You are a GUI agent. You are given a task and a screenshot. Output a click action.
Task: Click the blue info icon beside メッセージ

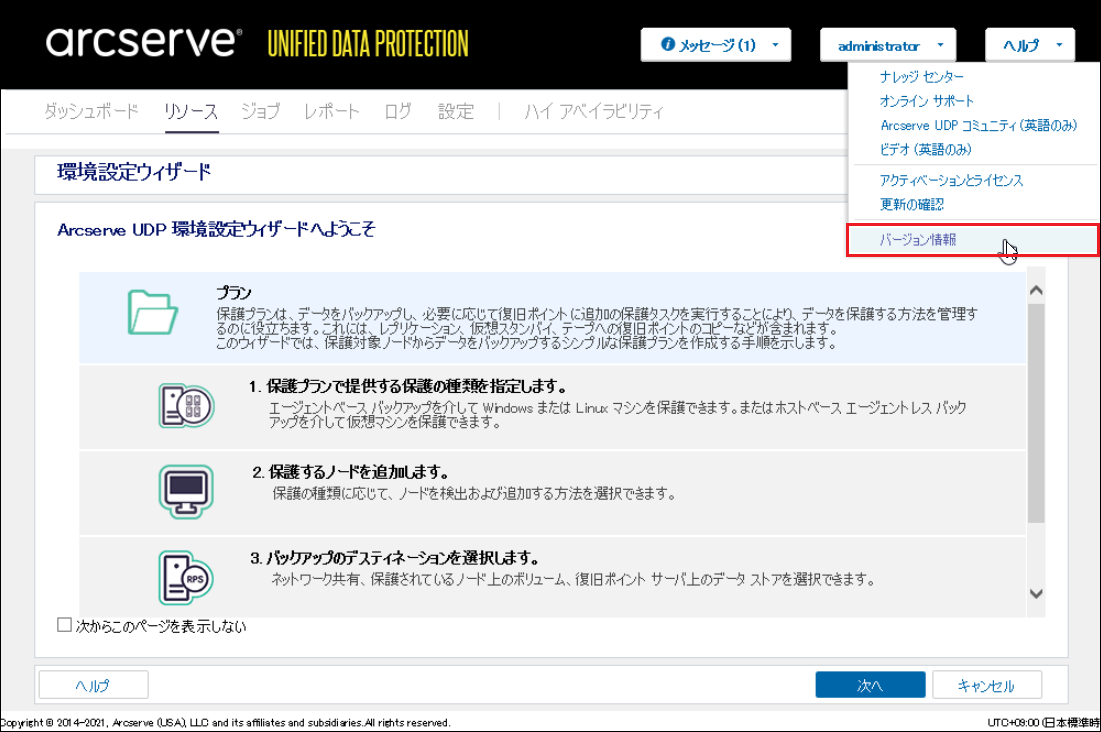668,45
